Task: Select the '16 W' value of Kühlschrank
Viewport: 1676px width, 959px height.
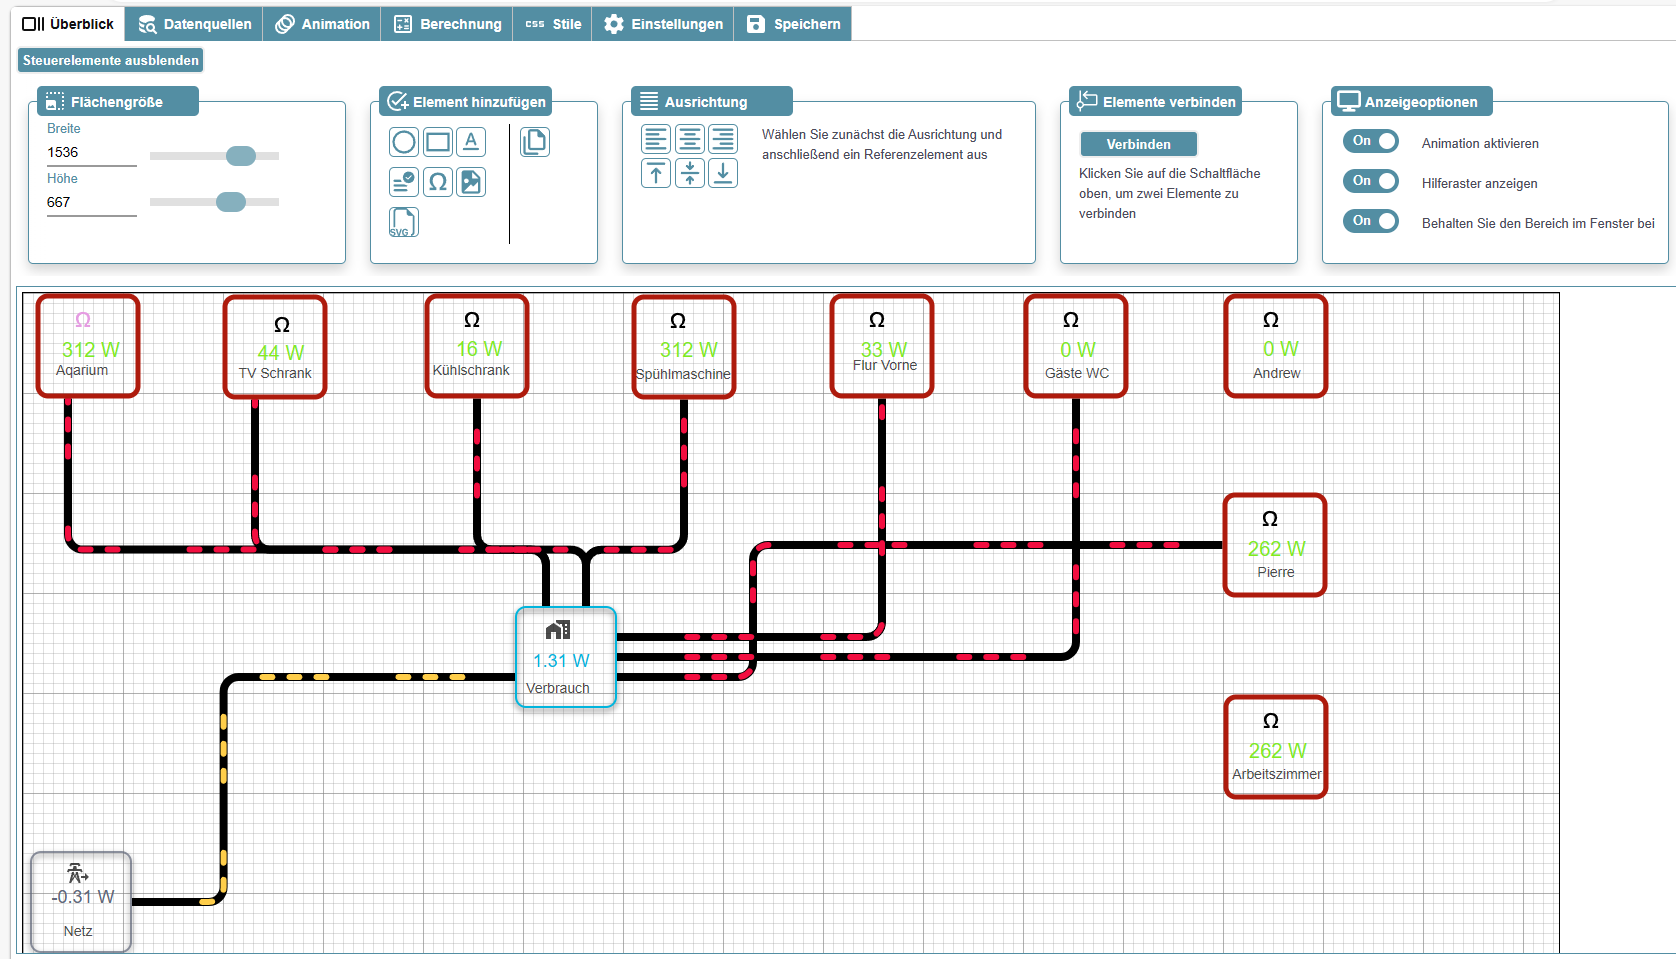Action: pyautogui.click(x=479, y=349)
